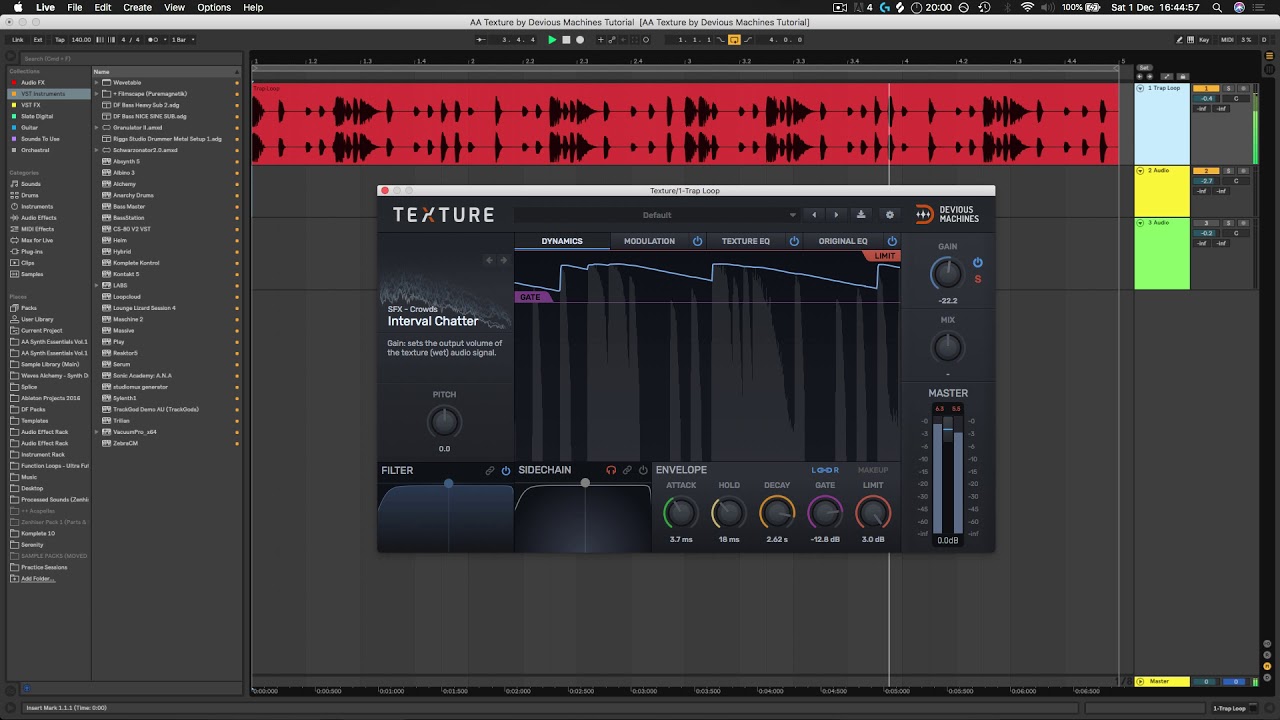Switch to the Modulation tab

point(649,241)
